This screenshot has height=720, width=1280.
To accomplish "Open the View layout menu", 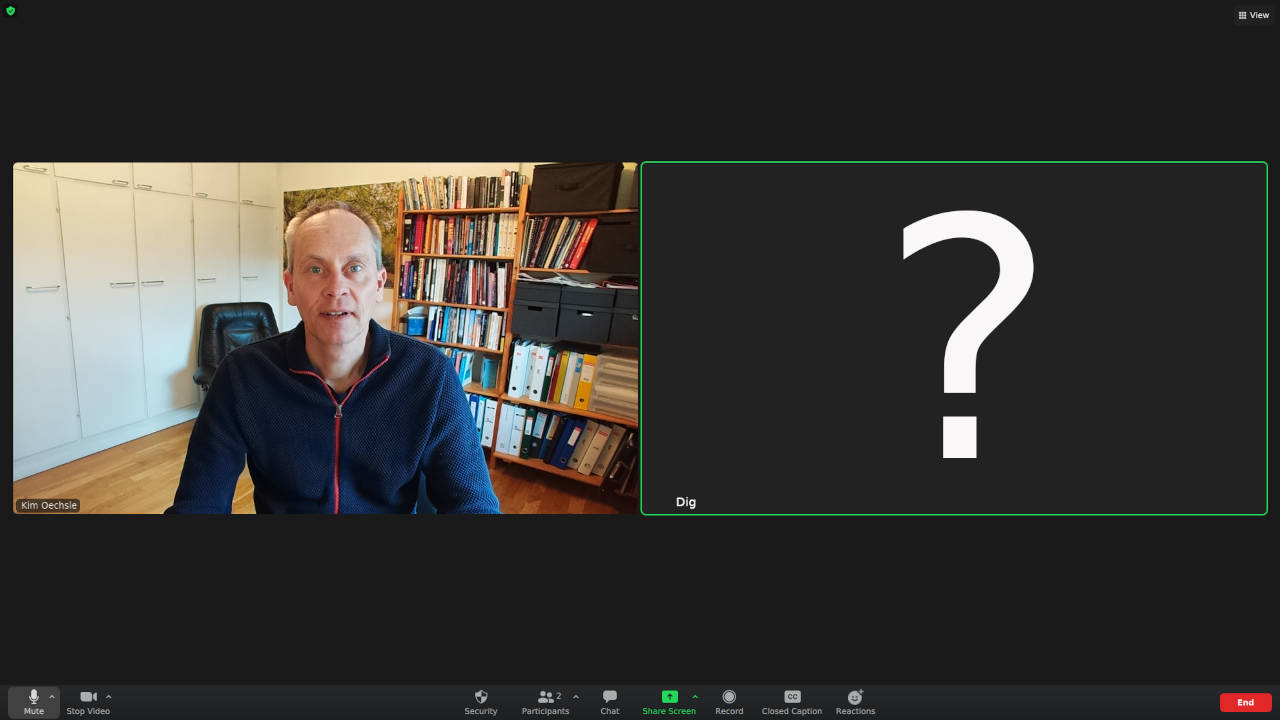I will [1253, 15].
